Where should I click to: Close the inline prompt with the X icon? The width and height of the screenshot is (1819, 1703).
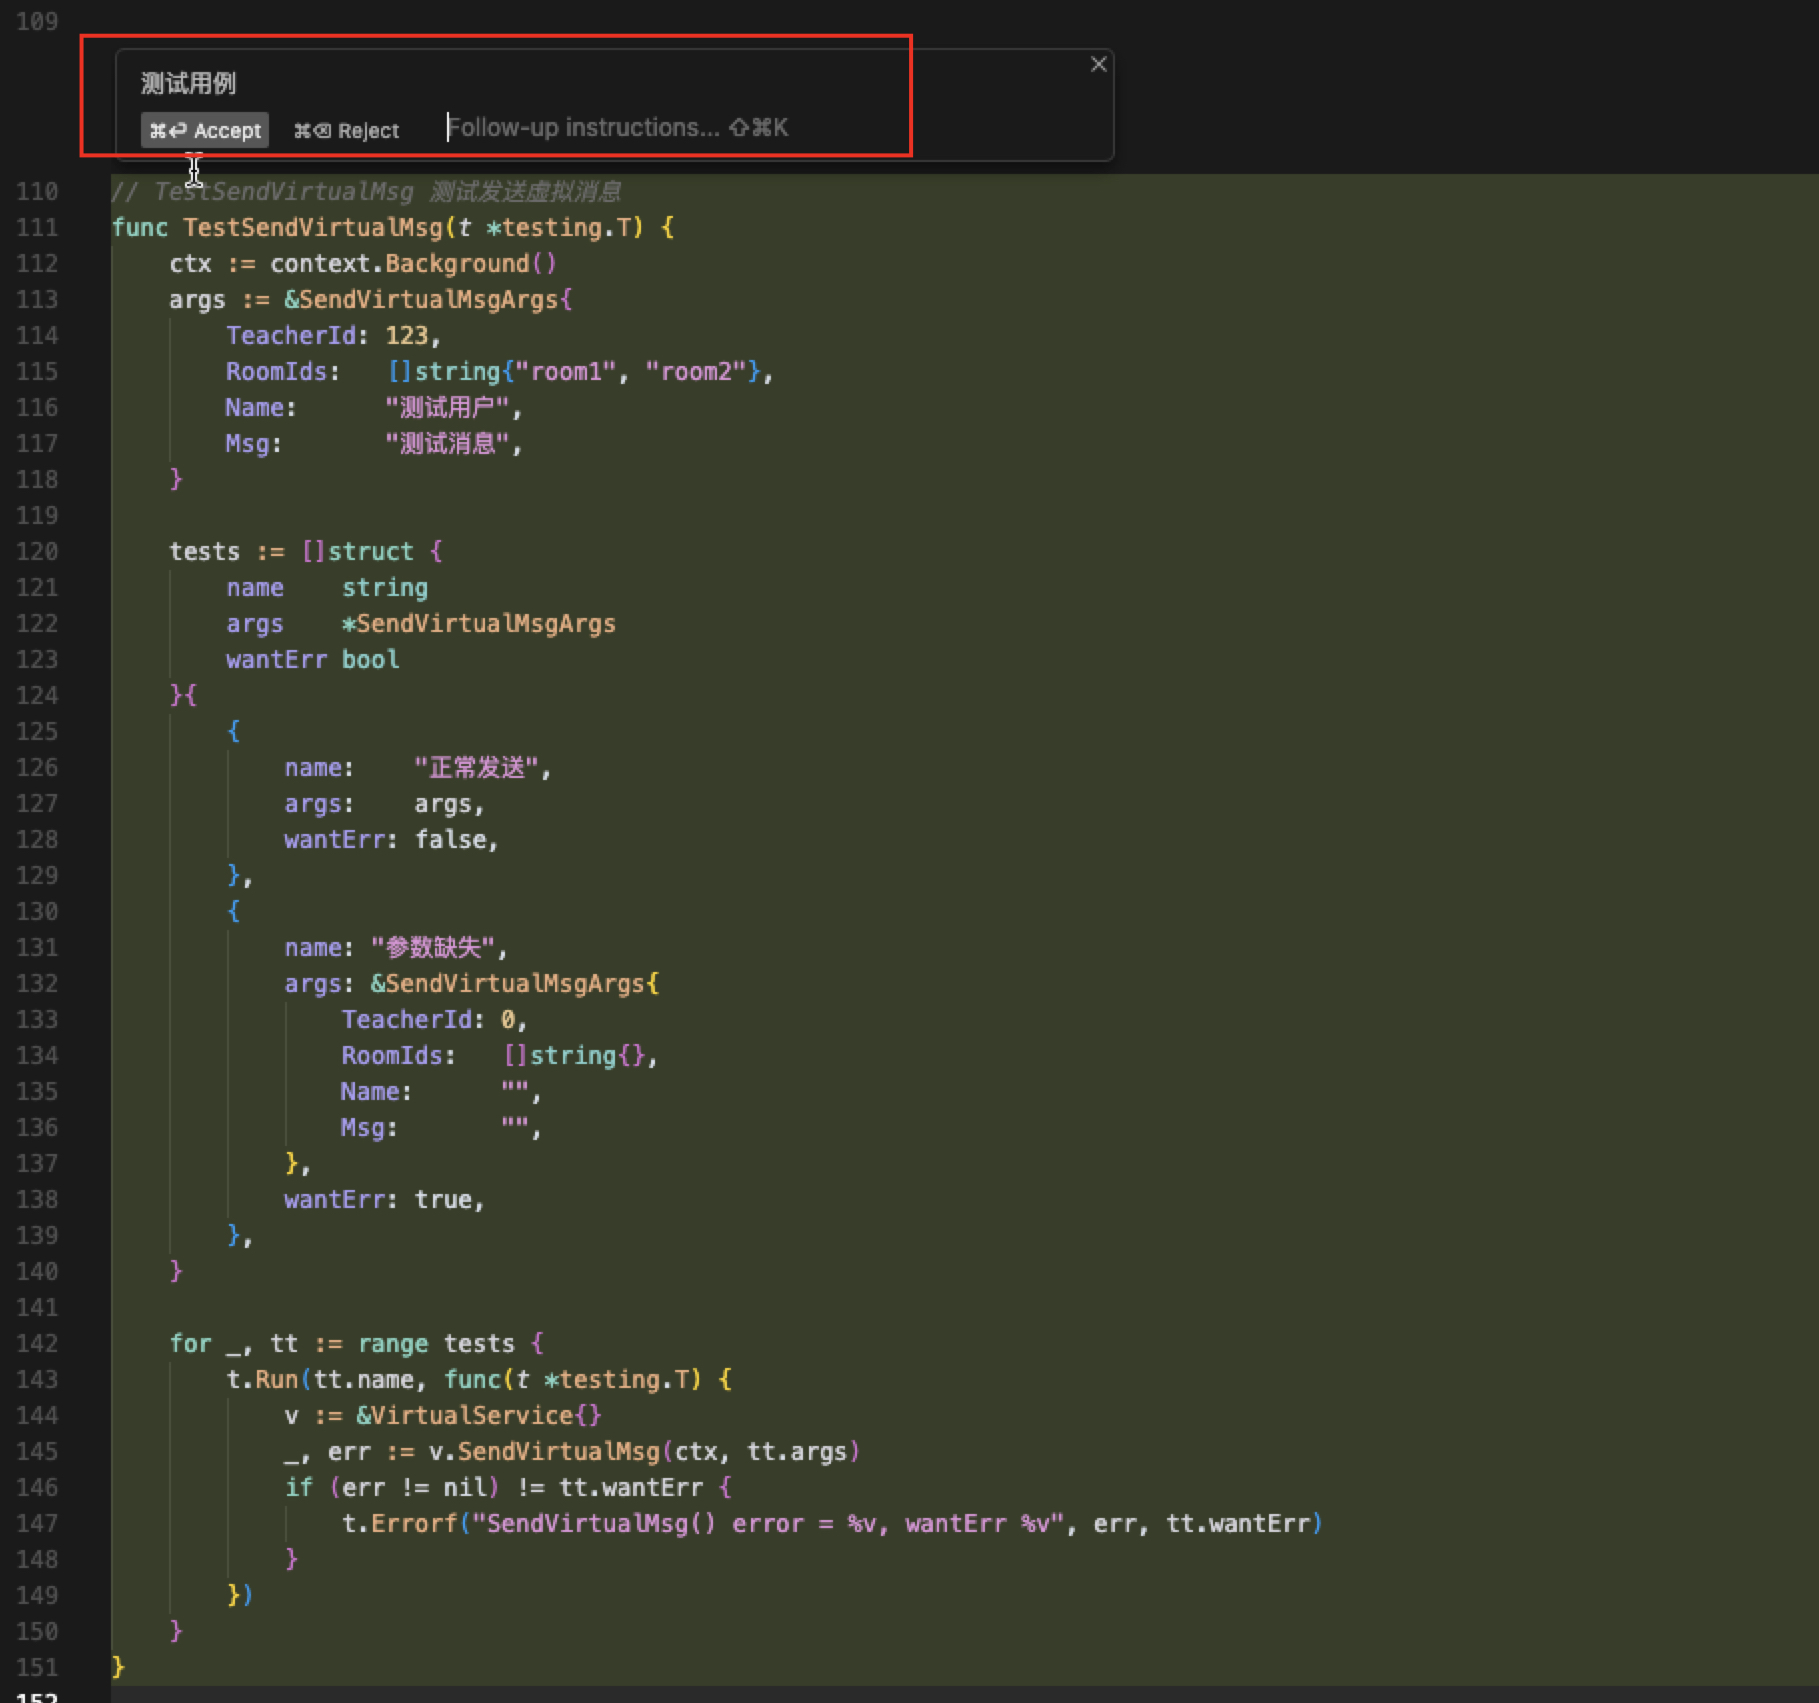point(1098,65)
